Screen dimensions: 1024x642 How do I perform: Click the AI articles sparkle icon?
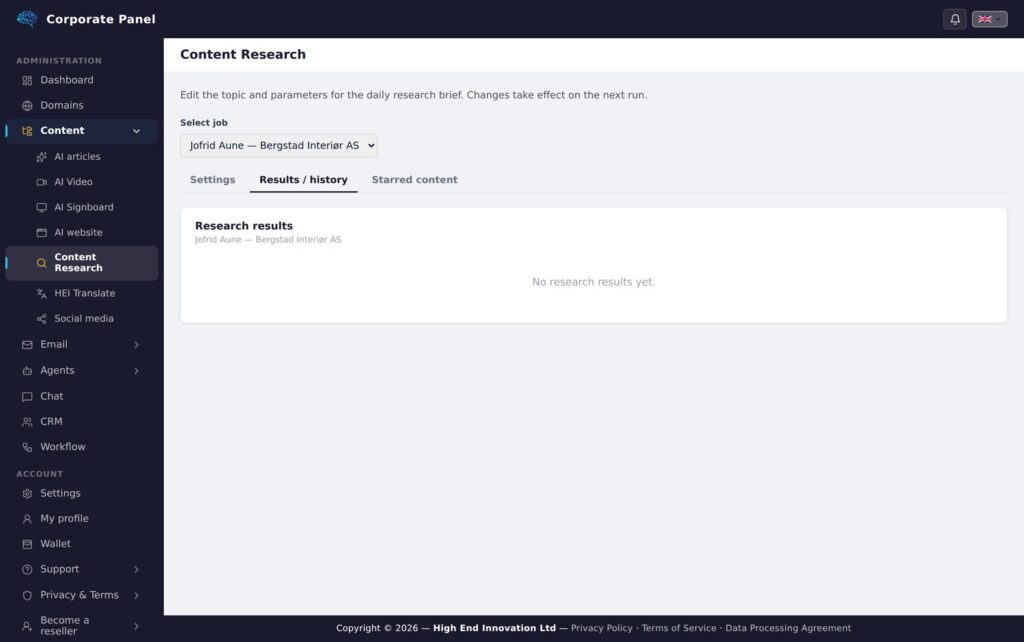point(42,157)
